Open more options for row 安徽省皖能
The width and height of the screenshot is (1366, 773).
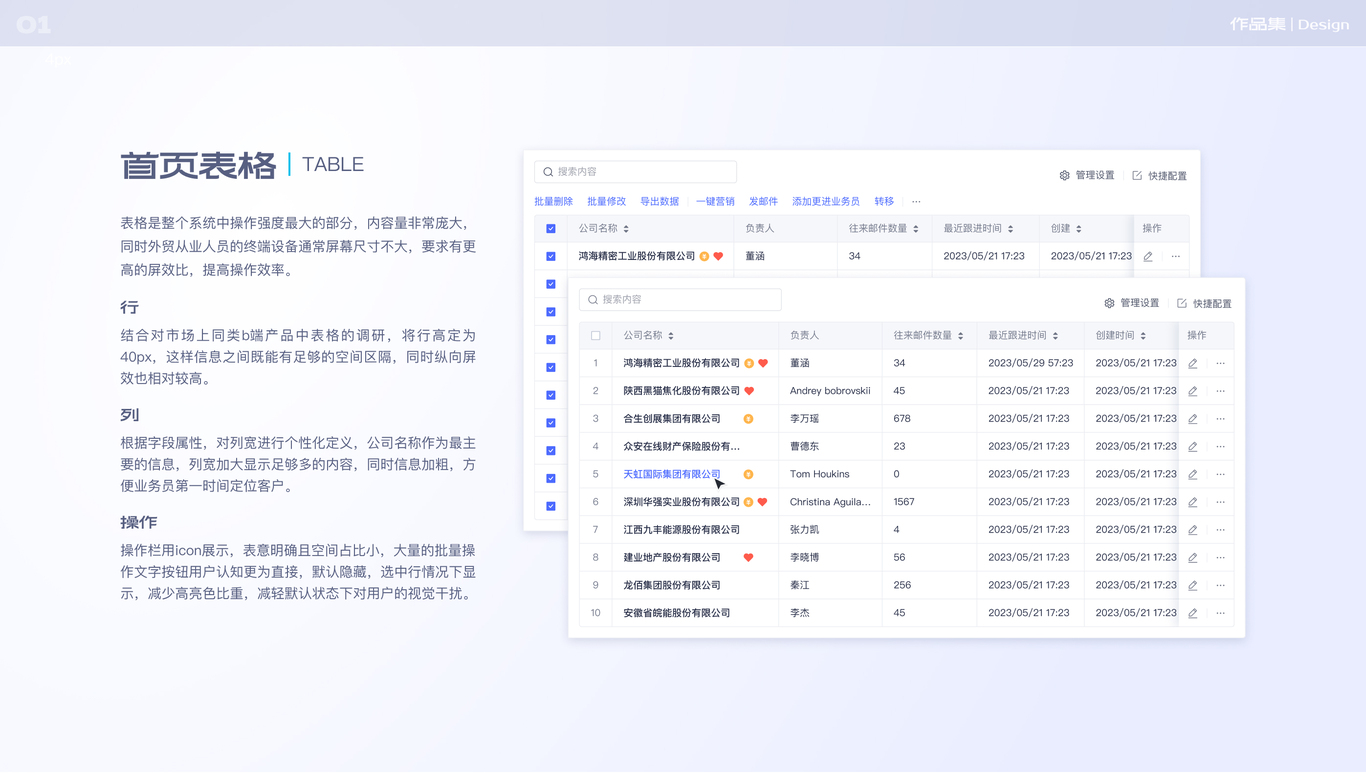click(x=1221, y=613)
